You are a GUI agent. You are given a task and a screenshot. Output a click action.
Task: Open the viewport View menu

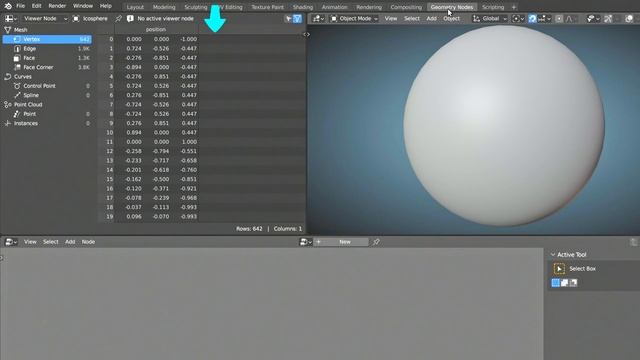[x=391, y=18]
